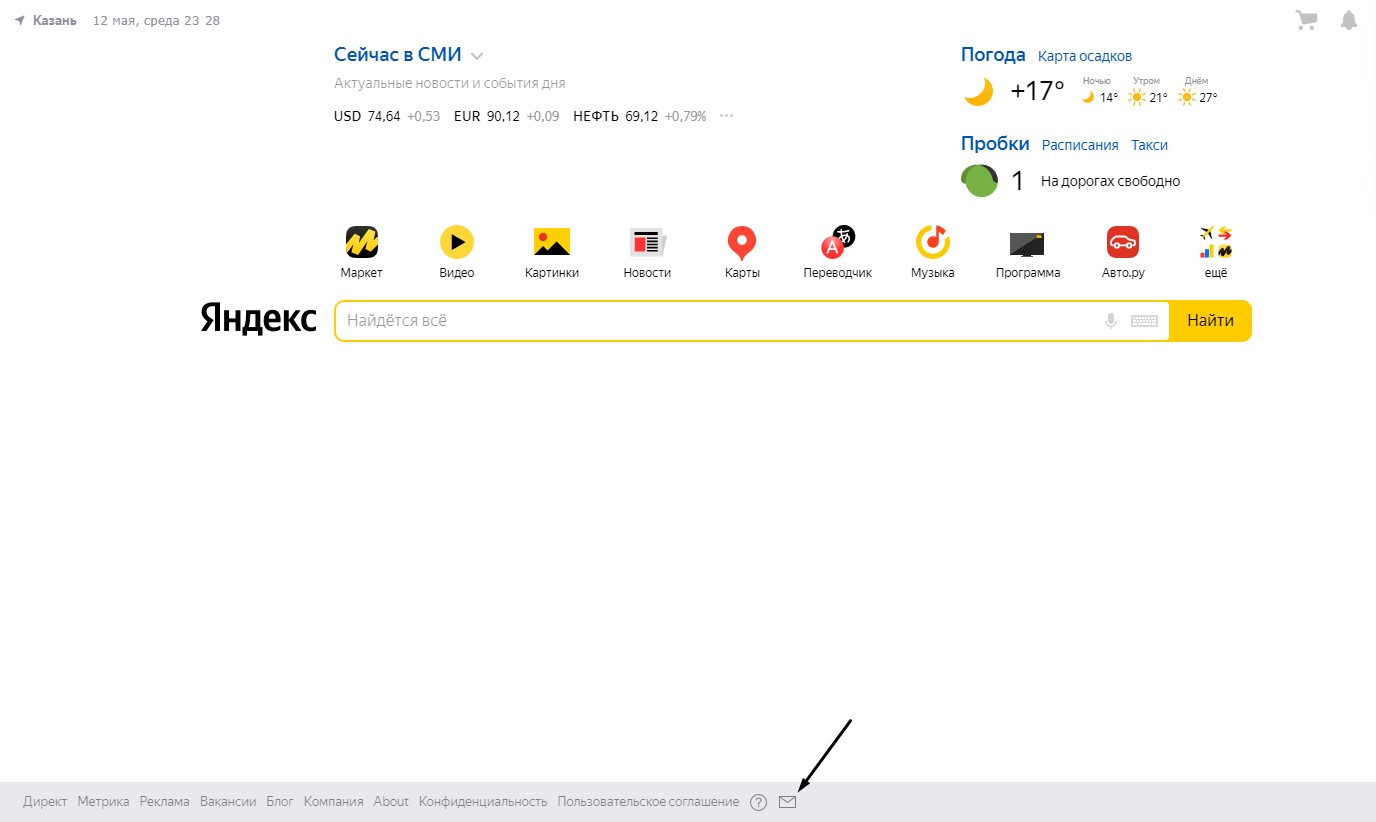Change the city Казань
The width and height of the screenshot is (1376, 822).
coord(55,20)
